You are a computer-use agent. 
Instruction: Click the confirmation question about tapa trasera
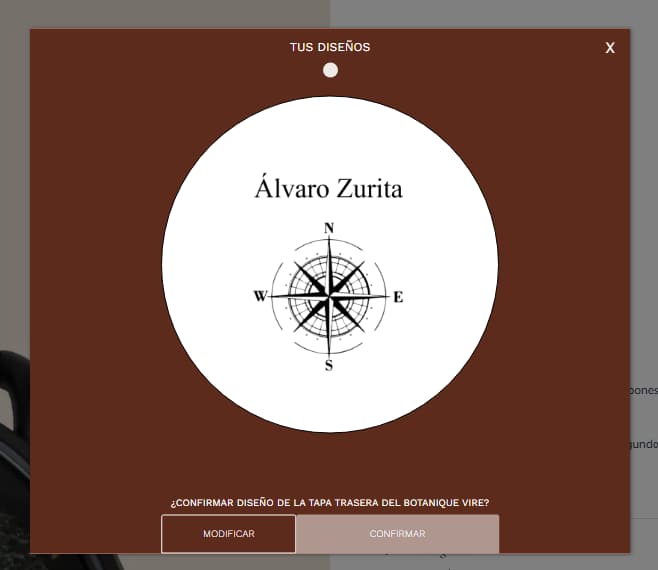pos(330,502)
